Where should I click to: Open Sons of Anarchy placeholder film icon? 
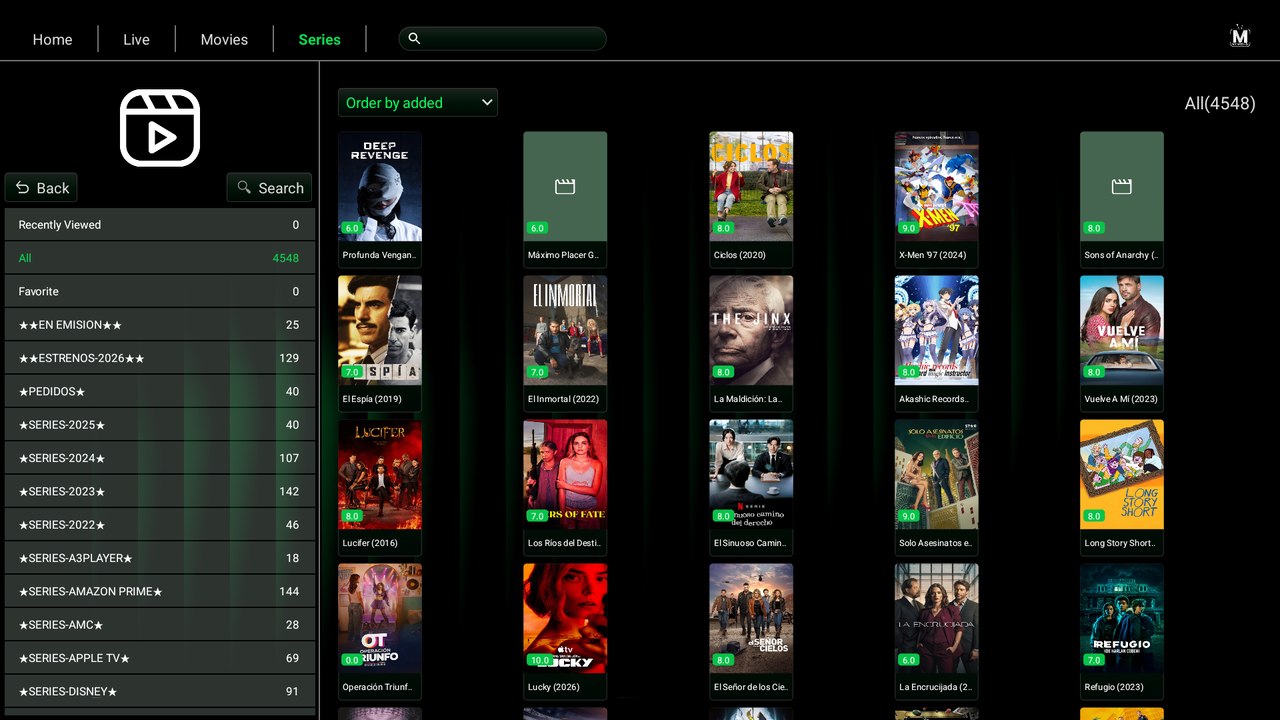[1122, 187]
